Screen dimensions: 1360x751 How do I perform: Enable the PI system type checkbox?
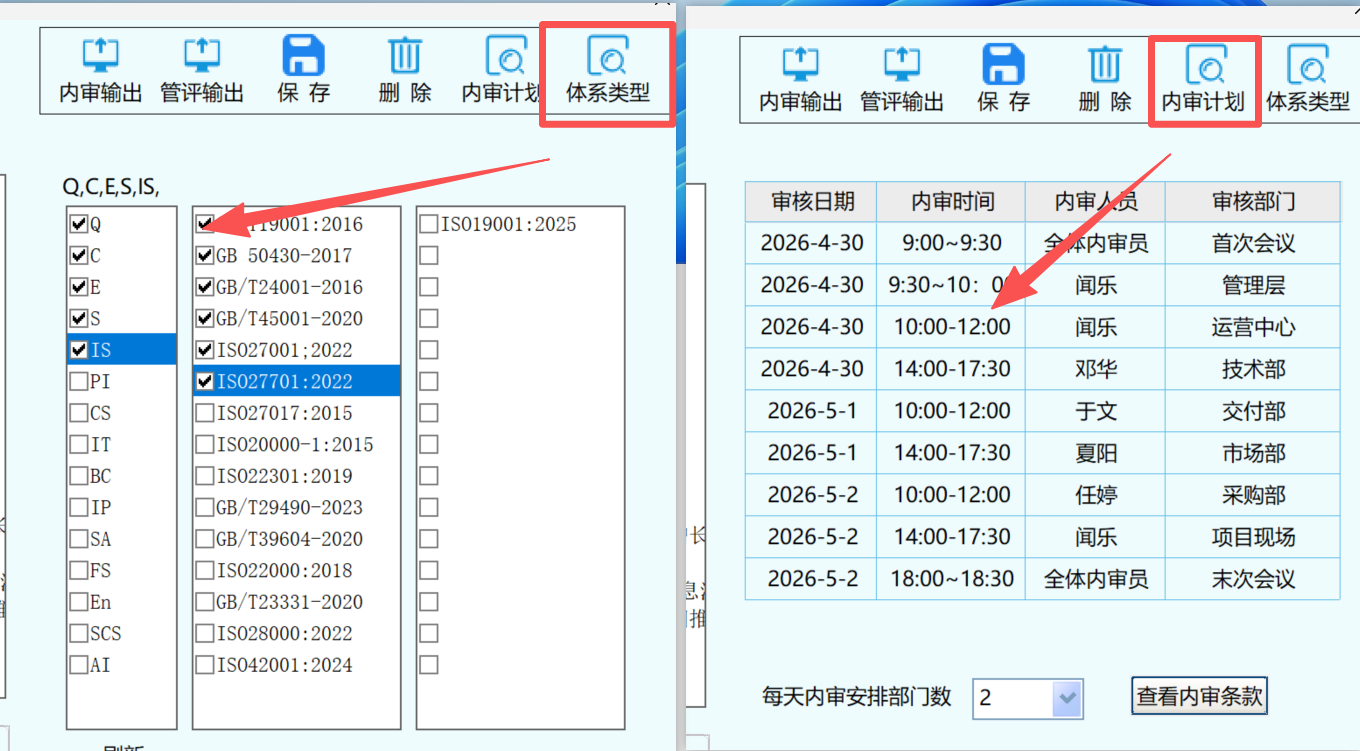click(x=78, y=382)
